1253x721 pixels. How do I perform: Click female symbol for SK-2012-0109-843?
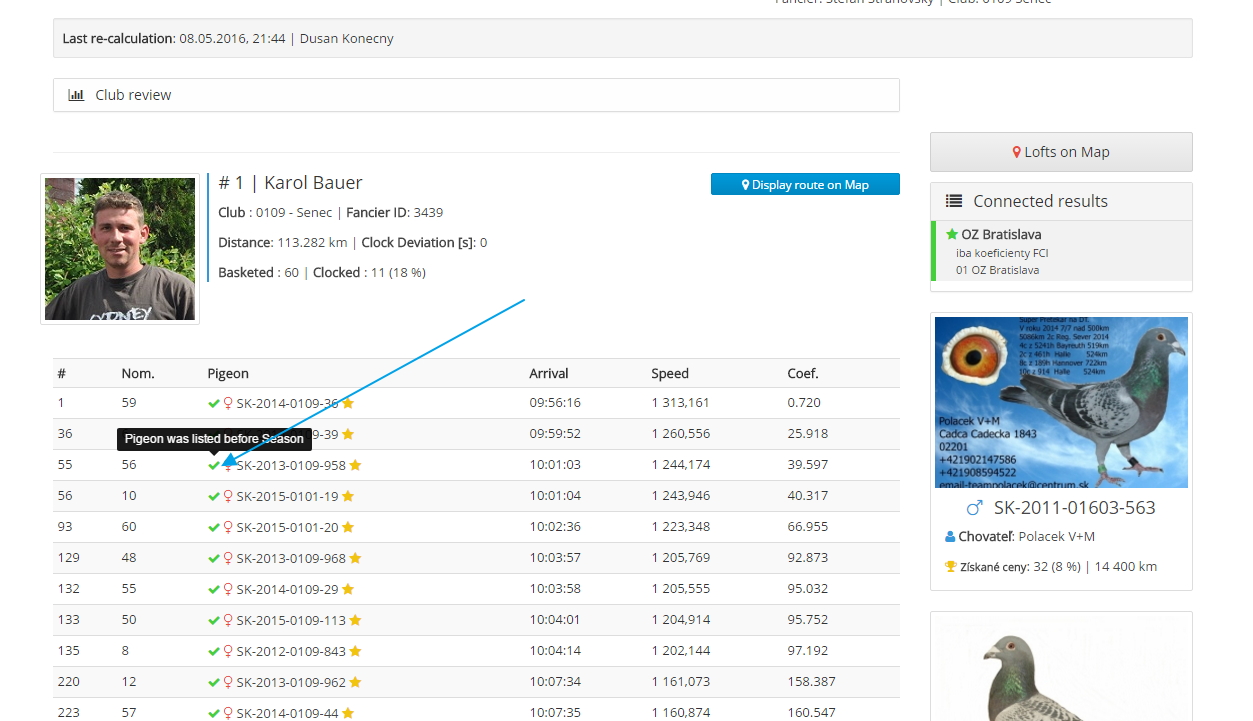[227, 651]
